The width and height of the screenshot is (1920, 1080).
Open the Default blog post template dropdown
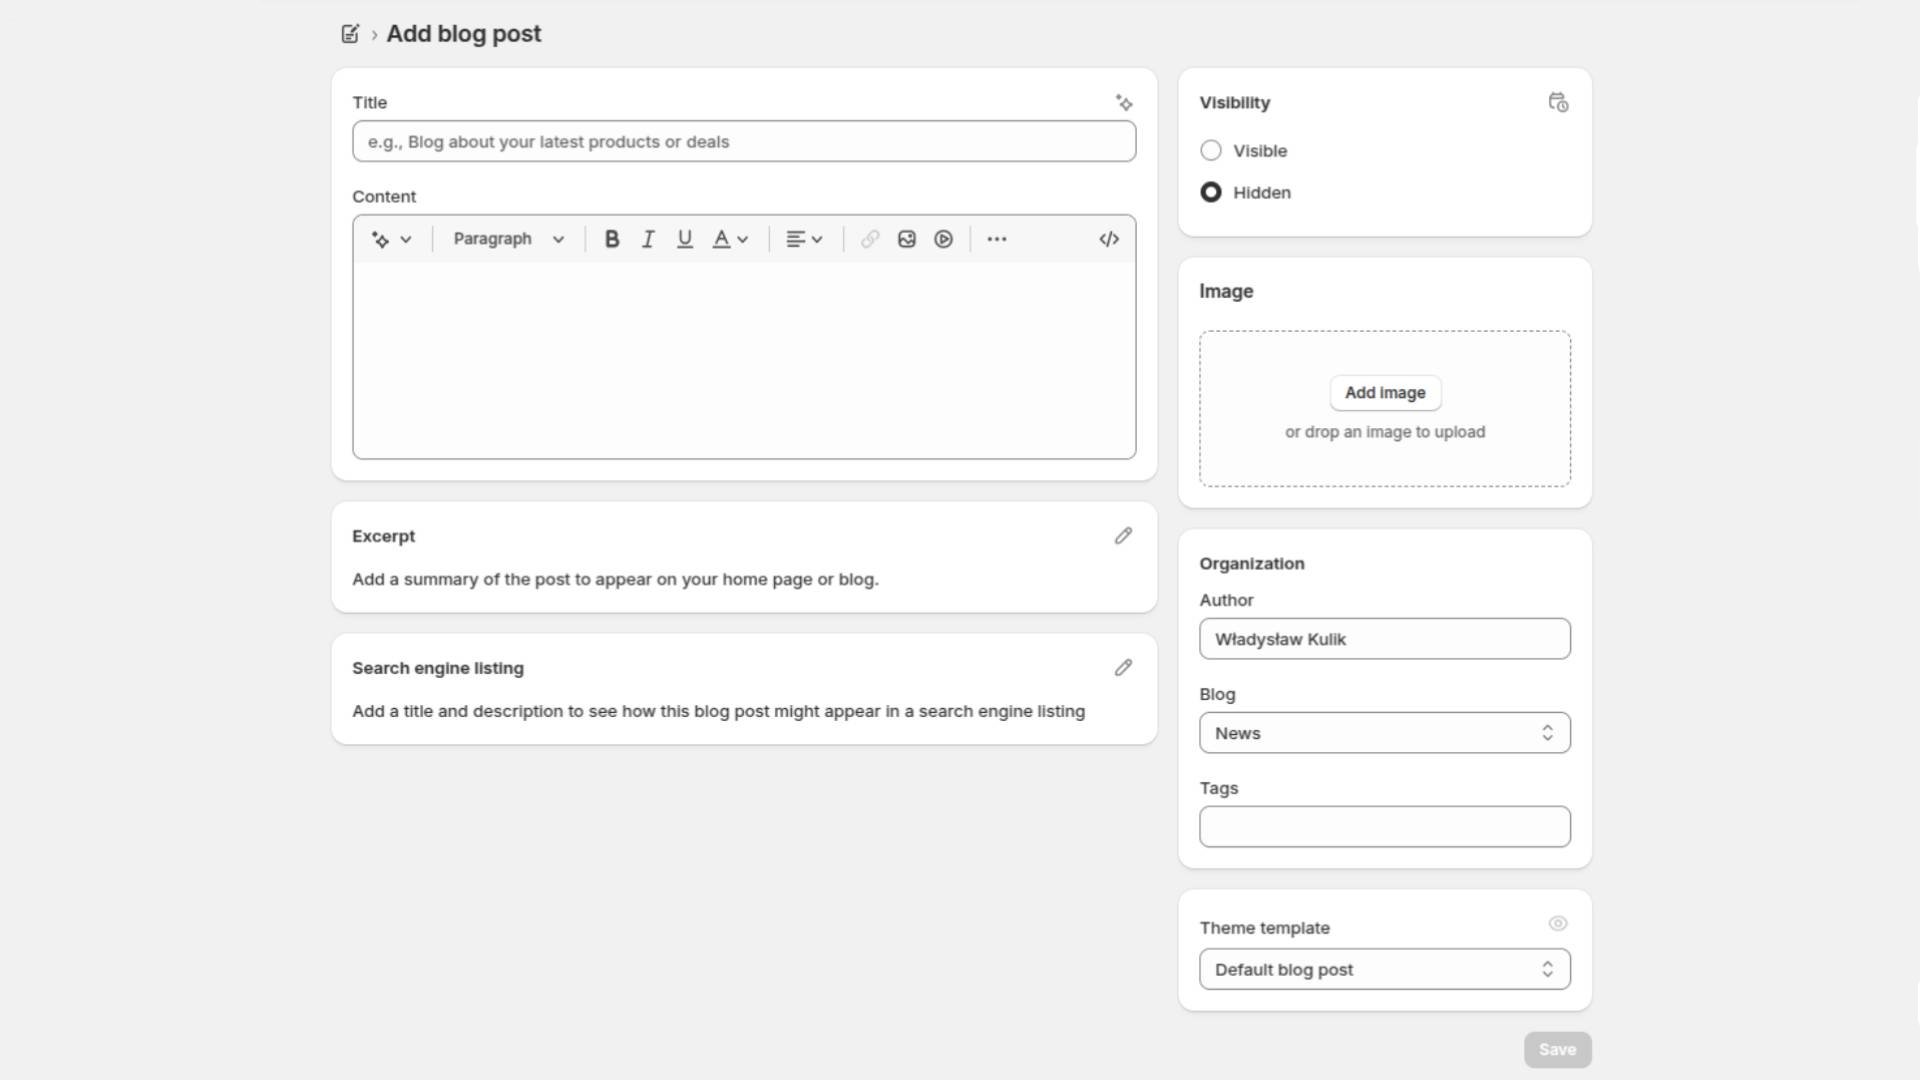pyautogui.click(x=1384, y=968)
